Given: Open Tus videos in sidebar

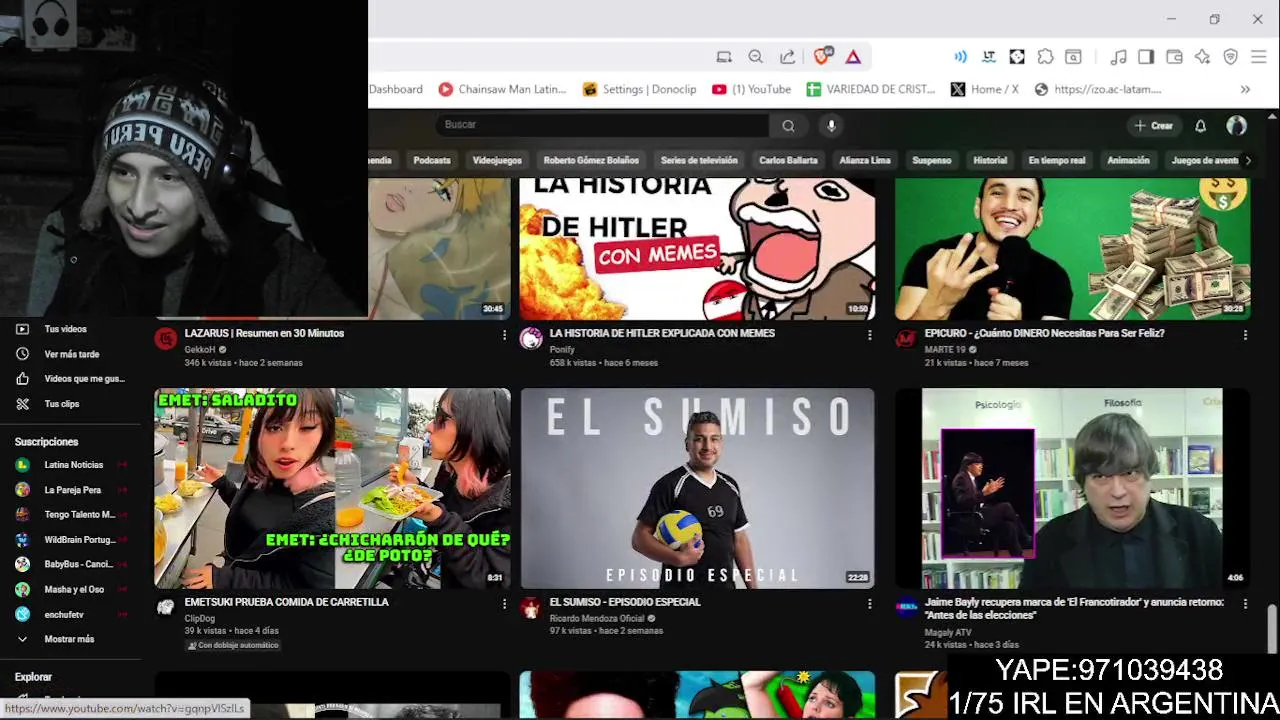Looking at the screenshot, I should [x=65, y=329].
